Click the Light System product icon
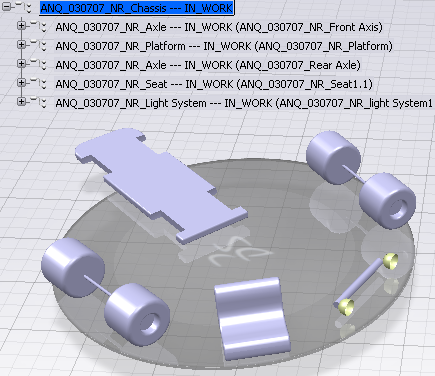This screenshot has width=435, height=376. pos(38,102)
